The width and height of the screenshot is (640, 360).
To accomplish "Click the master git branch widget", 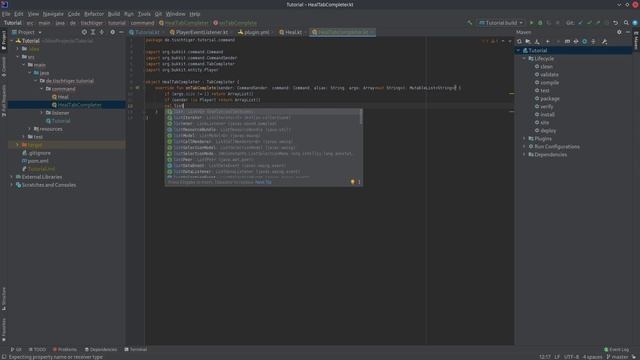I will click(x=618, y=357).
